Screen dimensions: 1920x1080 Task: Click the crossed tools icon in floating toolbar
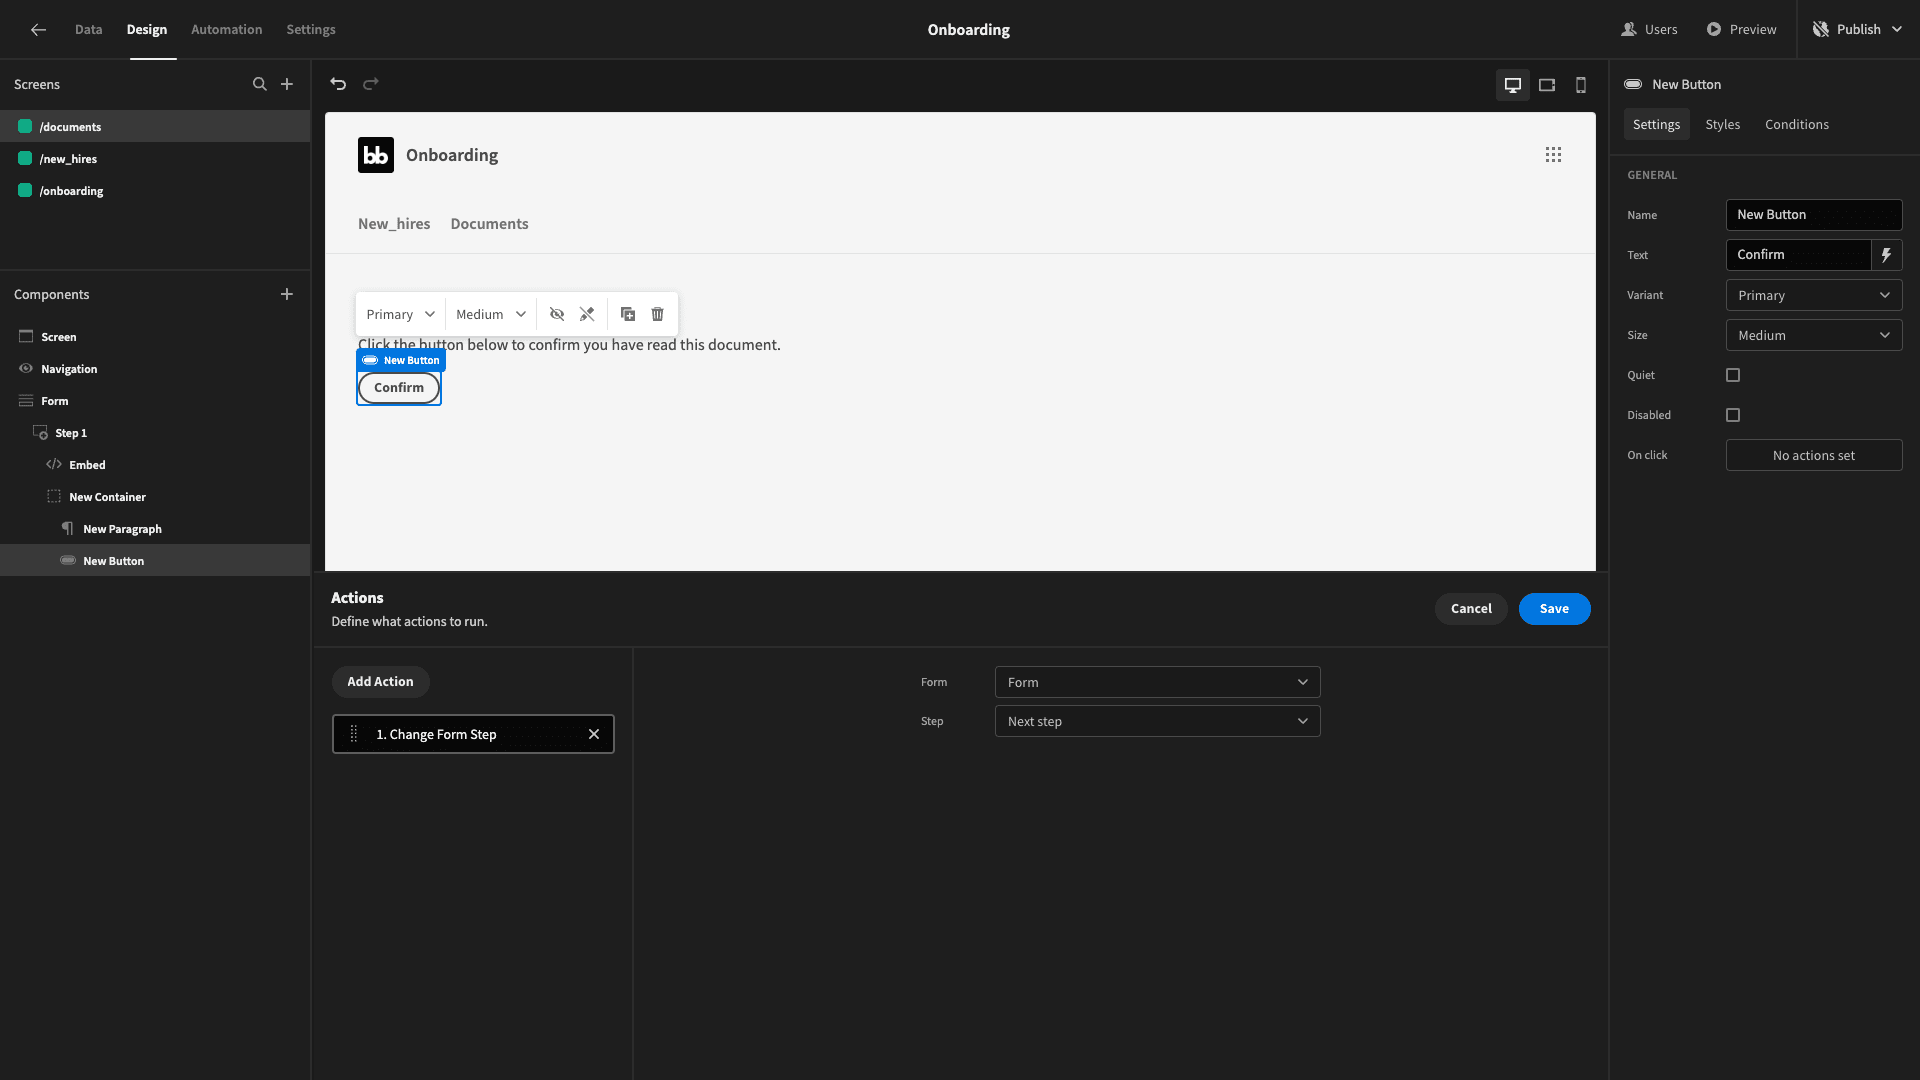pos(587,314)
